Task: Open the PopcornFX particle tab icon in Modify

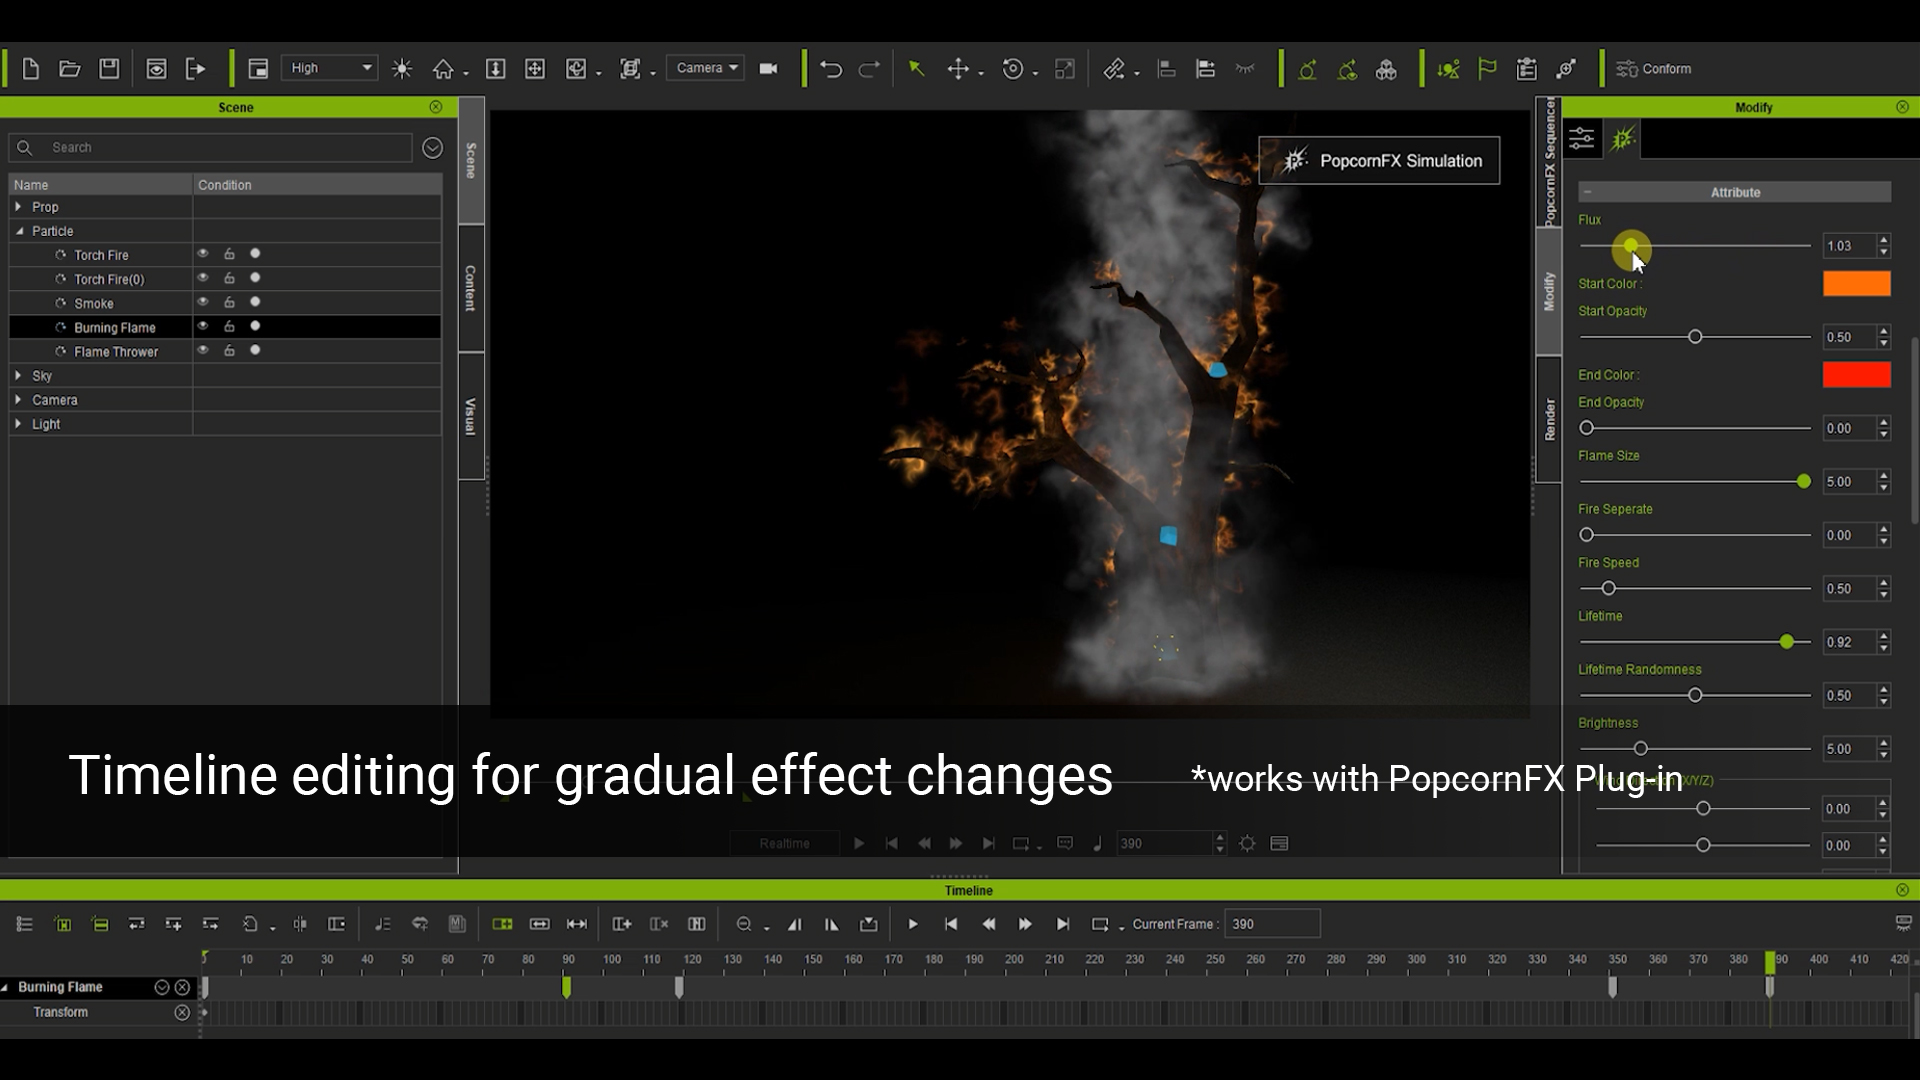Action: [1623, 139]
